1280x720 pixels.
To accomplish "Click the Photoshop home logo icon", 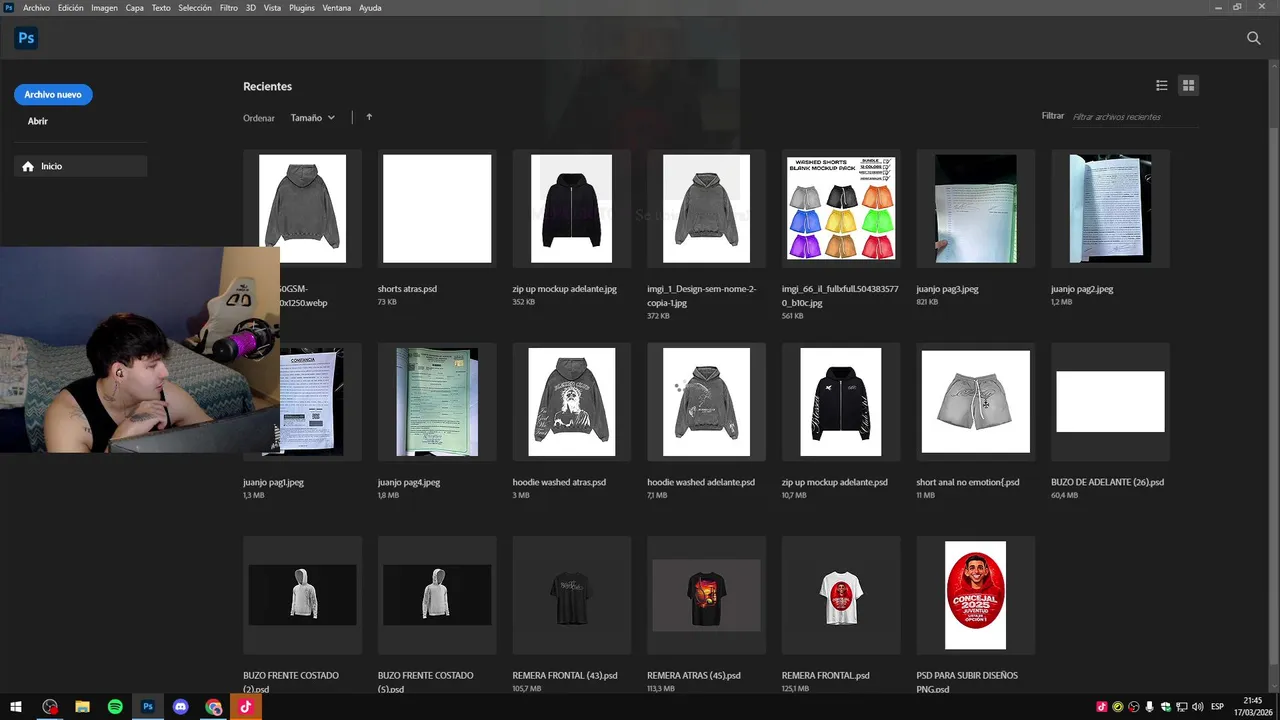I will (x=26, y=39).
